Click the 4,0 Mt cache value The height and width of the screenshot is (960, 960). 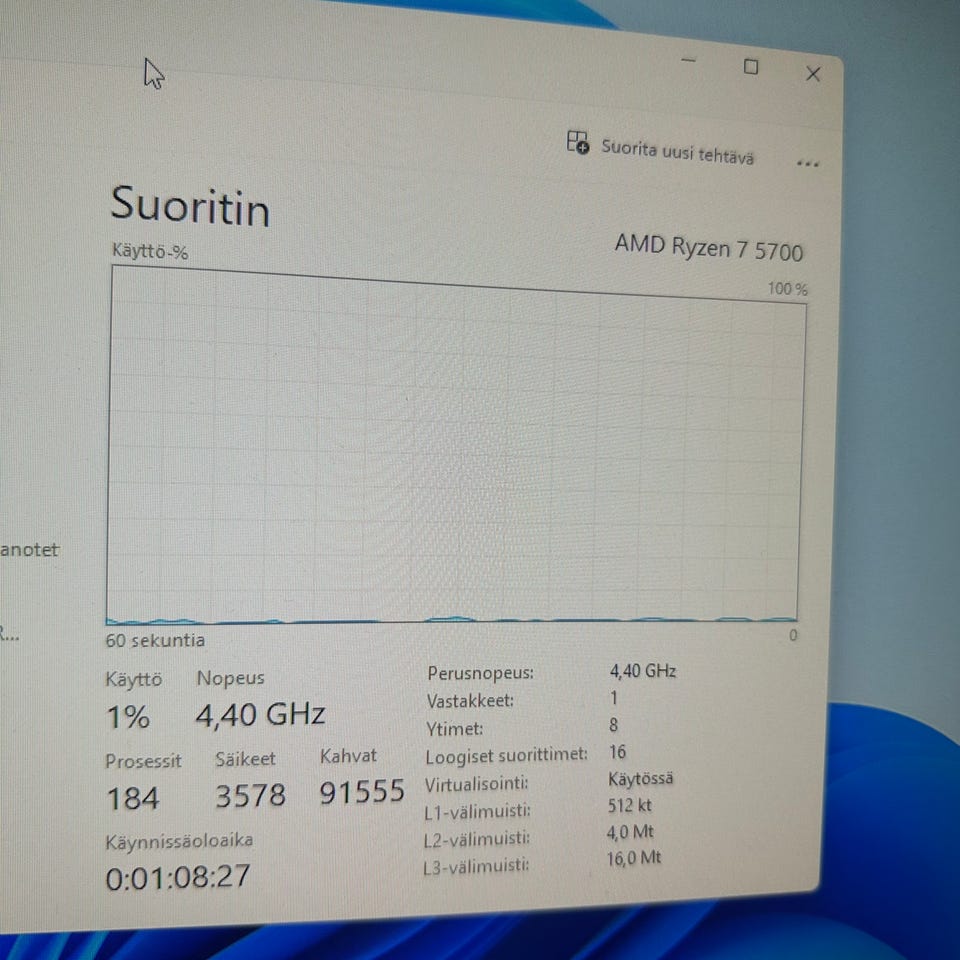(630, 832)
